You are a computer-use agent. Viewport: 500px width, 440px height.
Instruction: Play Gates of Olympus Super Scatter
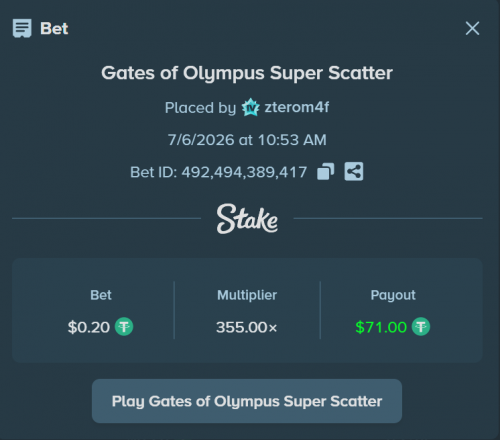point(247,401)
